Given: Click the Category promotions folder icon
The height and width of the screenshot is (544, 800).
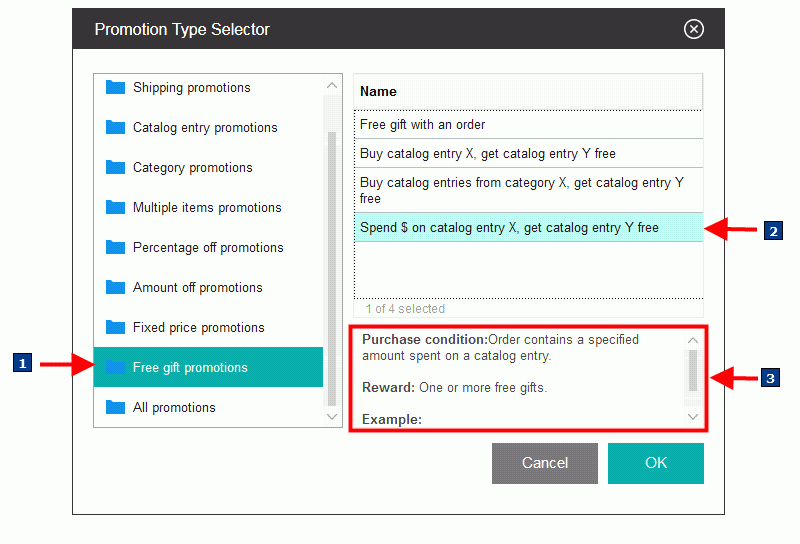Looking at the screenshot, I should tap(115, 167).
